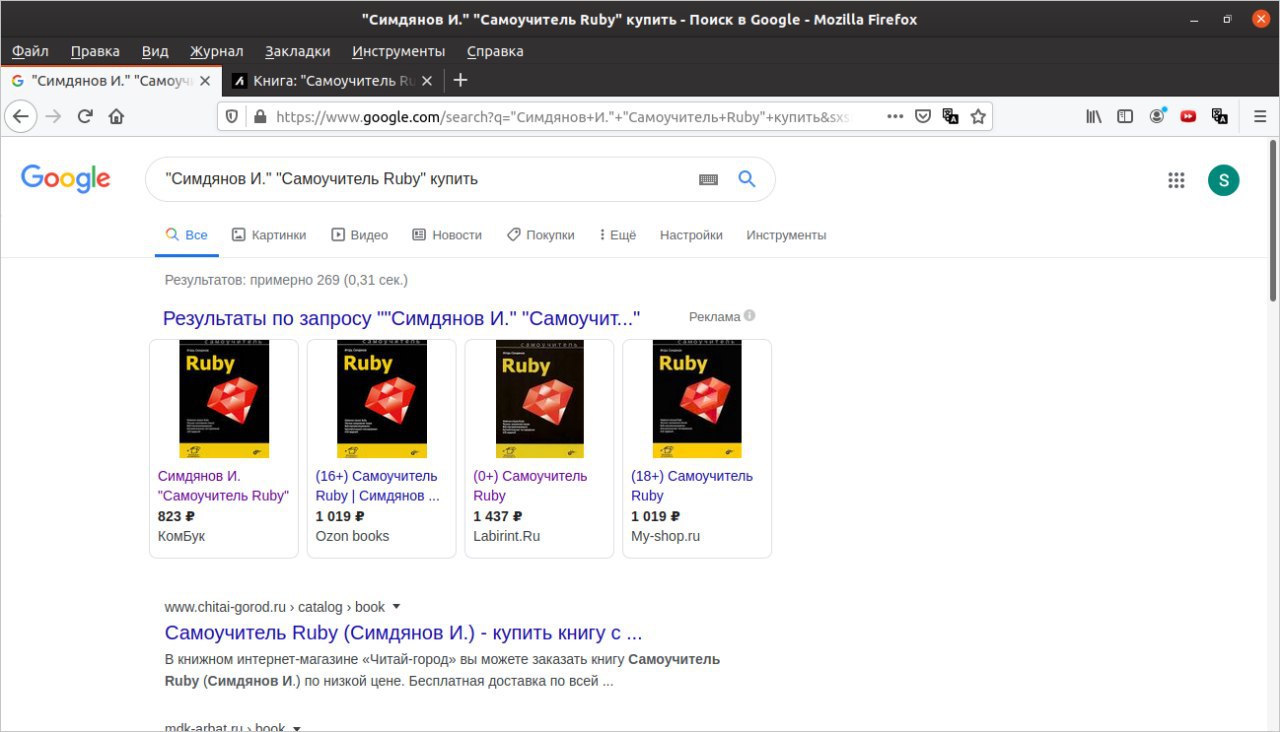The width and height of the screenshot is (1280, 732).
Task: Open Firefox account icon in toolbar
Action: click(x=1157, y=116)
